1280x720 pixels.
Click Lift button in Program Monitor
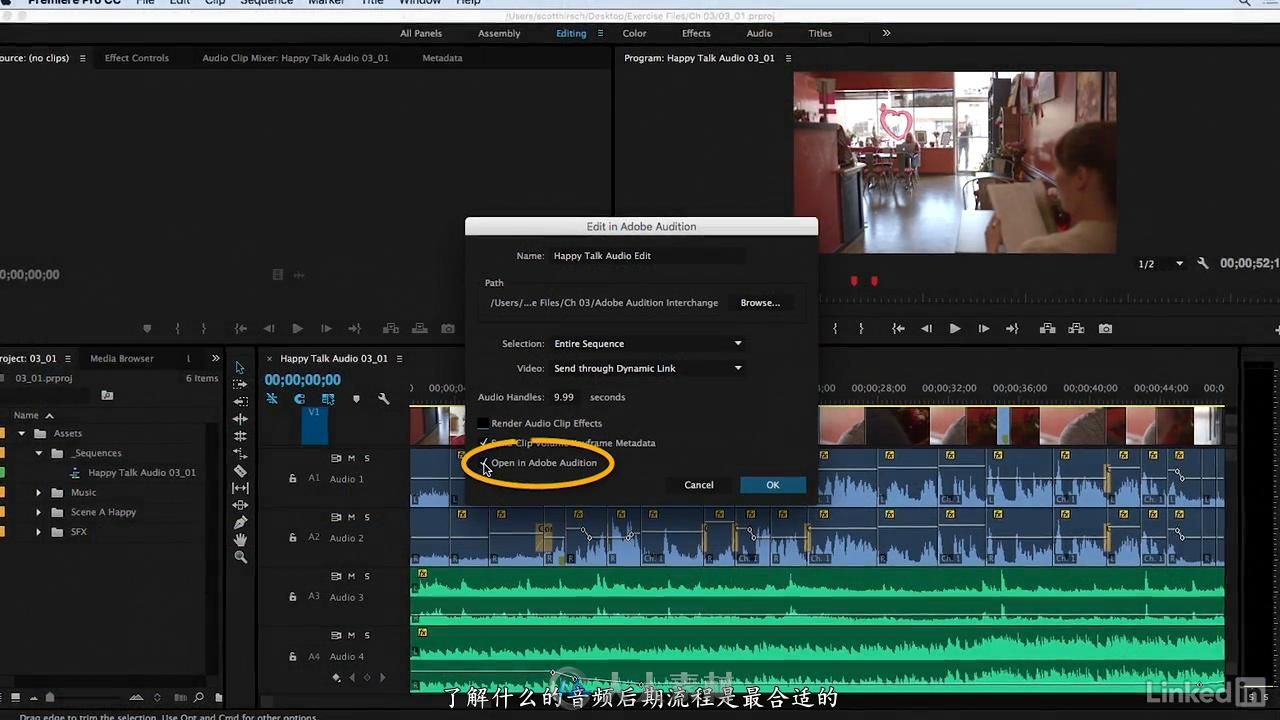pyautogui.click(x=1047, y=328)
